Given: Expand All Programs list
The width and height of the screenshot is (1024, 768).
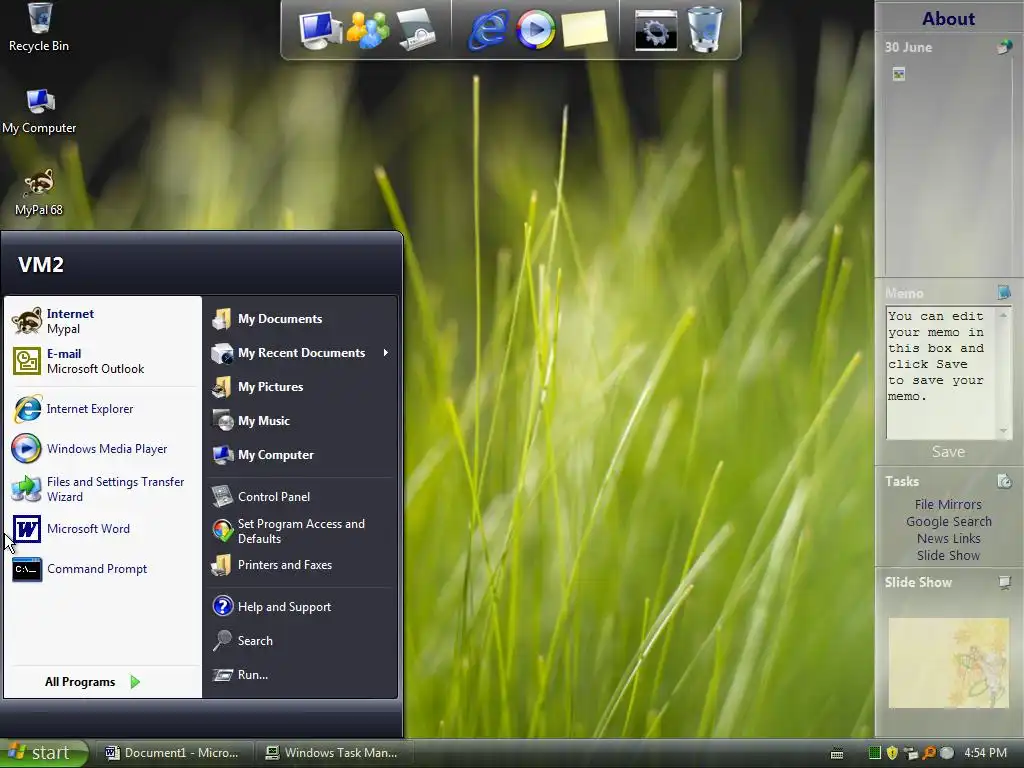Looking at the screenshot, I should (92, 682).
